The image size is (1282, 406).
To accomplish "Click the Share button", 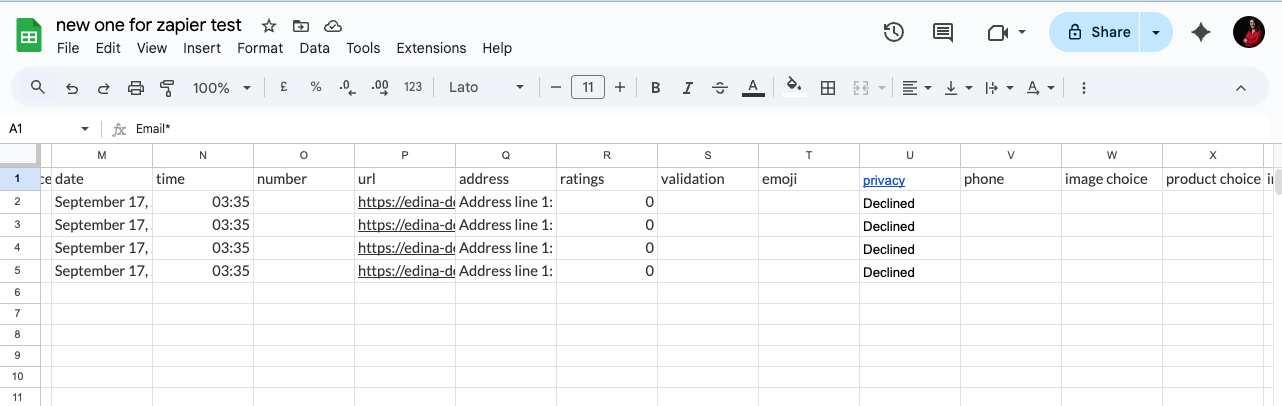I will [1097, 32].
